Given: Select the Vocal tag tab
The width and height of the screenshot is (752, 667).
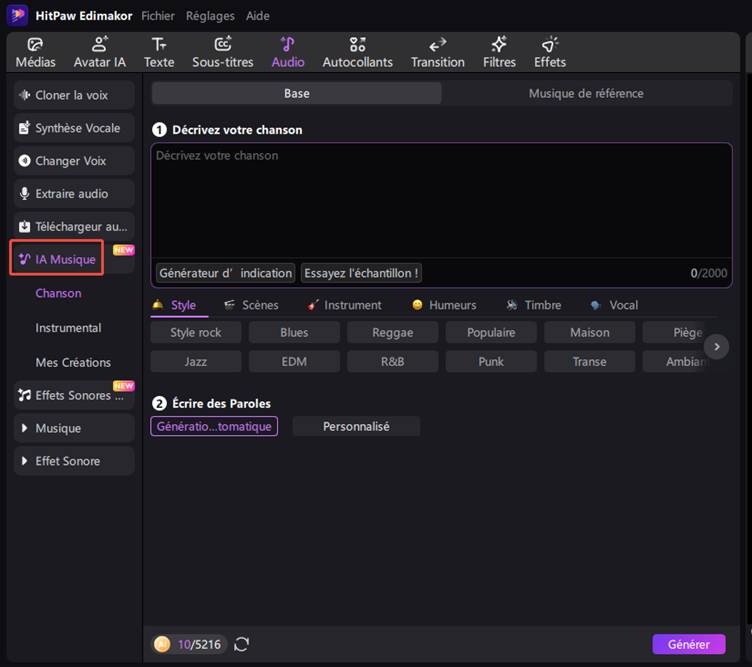Looking at the screenshot, I should (x=614, y=305).
